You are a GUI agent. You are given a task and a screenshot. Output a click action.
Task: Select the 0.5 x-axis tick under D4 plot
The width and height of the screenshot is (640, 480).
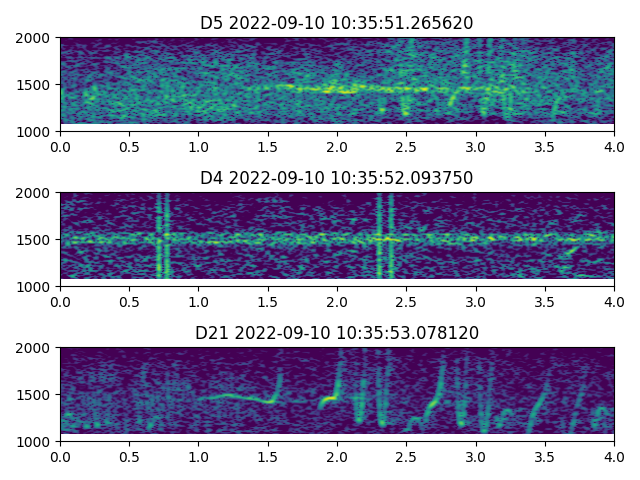click(x=129, y=301)
